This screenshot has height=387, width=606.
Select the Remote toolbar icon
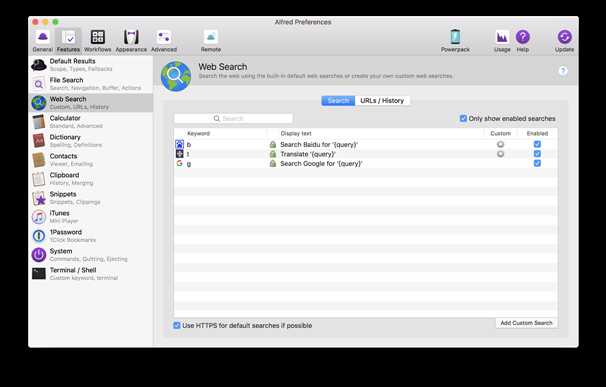point(211,41)
